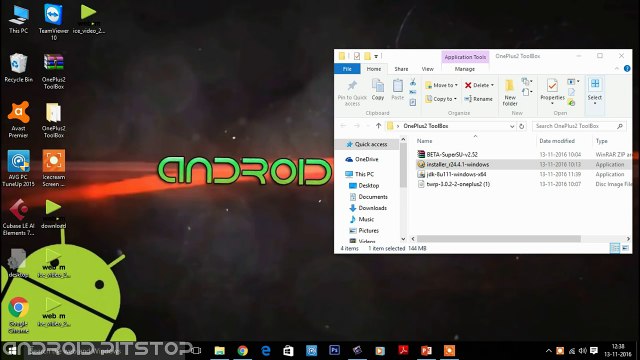Image resolution: width=640 pixels, height=360 pixels.
Task: Open Icecream Screen Recorder desktop shortcut
Action: pyautogui.click(x=53, y=169)
